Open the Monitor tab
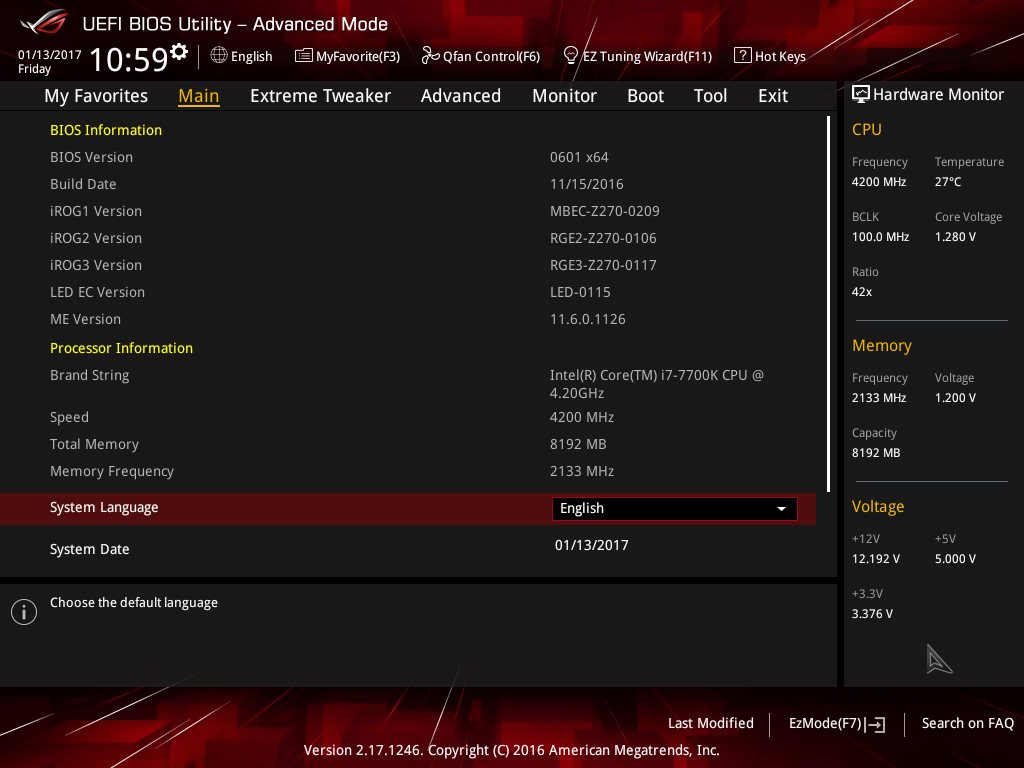Image resolution: width=1024 pixels, height=768 pixels. [x=564, y=96]
